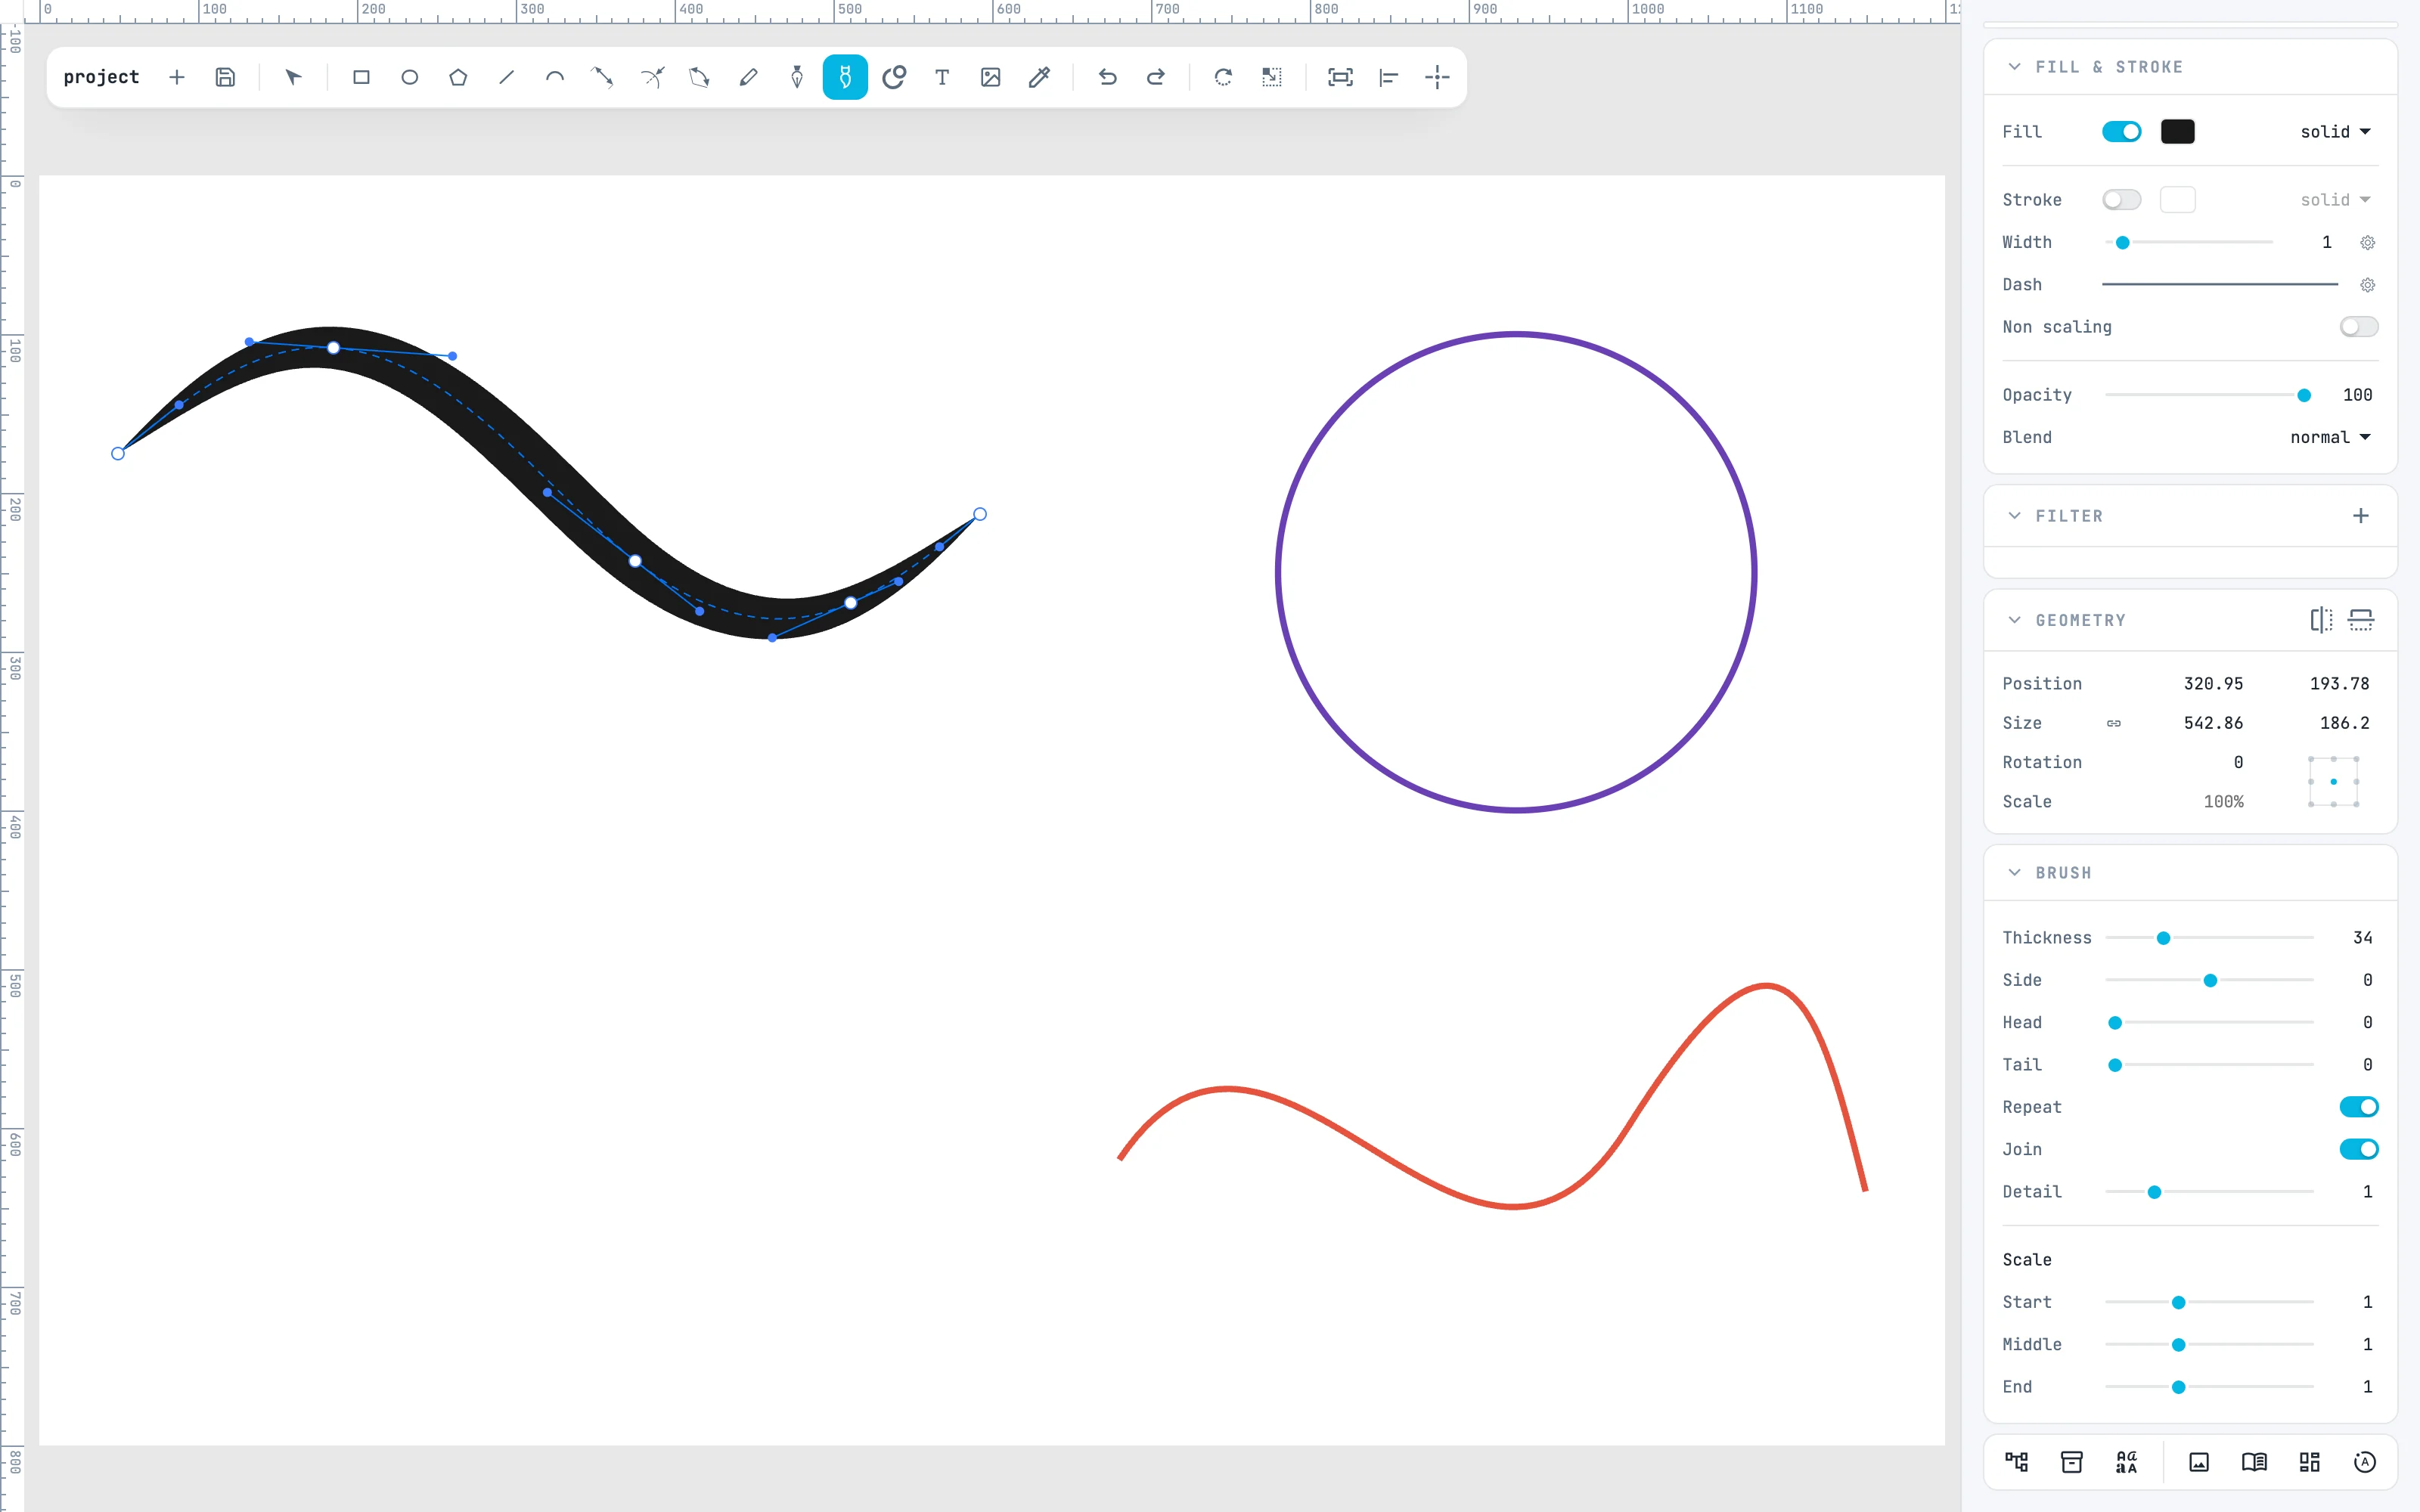This screenshot has width=2420, height=1512.
Task: Open the black Fill color swatch
Action: (x=2177, y=132)
